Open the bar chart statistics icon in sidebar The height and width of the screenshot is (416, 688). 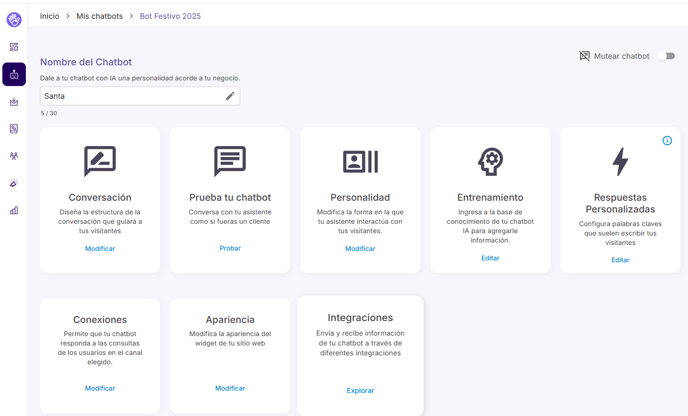14,211
